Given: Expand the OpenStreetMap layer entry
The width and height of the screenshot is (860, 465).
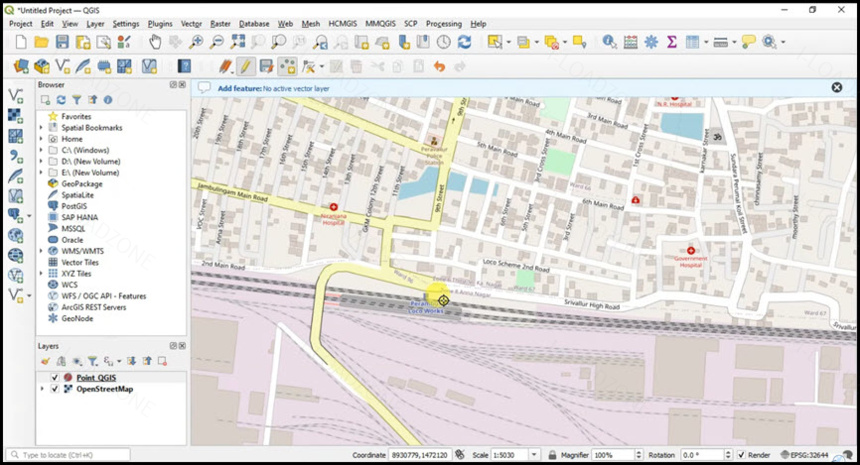Looking at the screenshot, I should point(42,389).
